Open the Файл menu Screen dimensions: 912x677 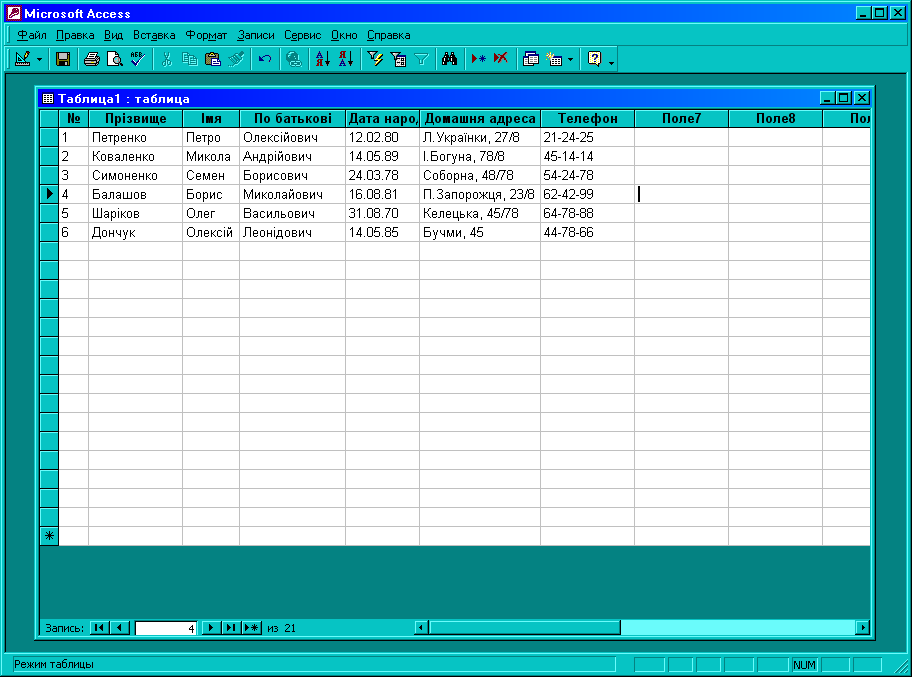pos(31,35)
